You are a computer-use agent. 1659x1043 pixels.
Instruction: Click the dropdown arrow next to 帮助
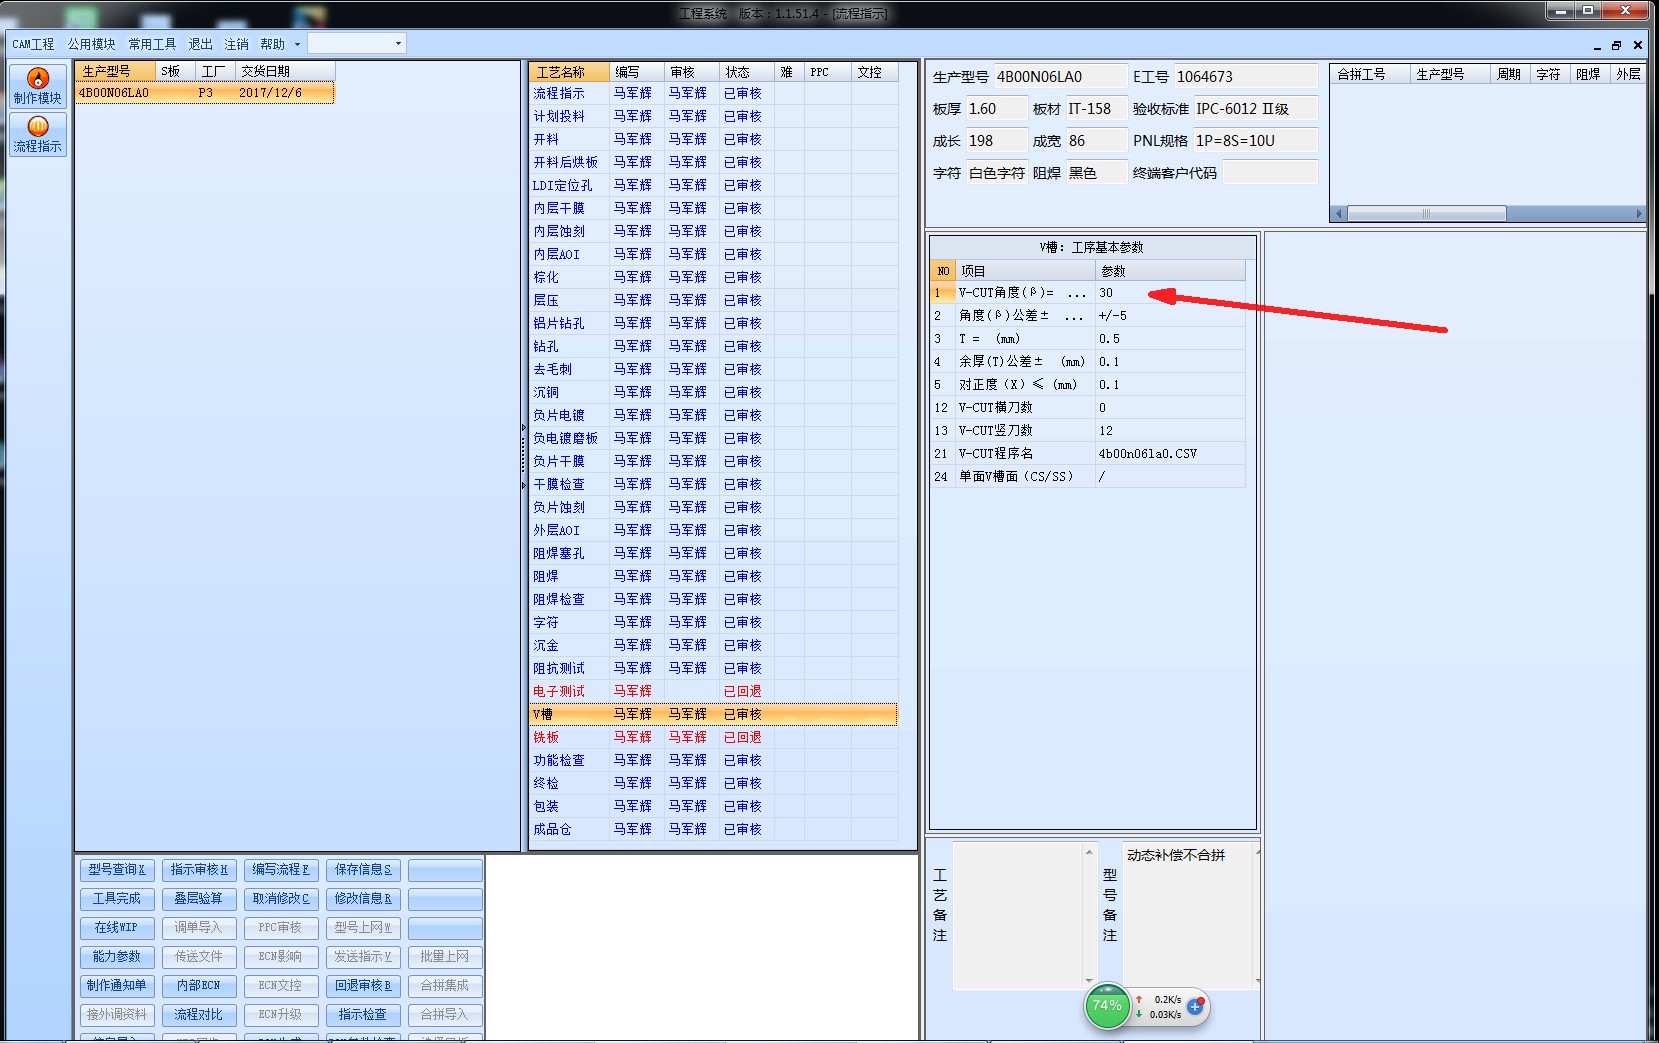pos(297,45)
